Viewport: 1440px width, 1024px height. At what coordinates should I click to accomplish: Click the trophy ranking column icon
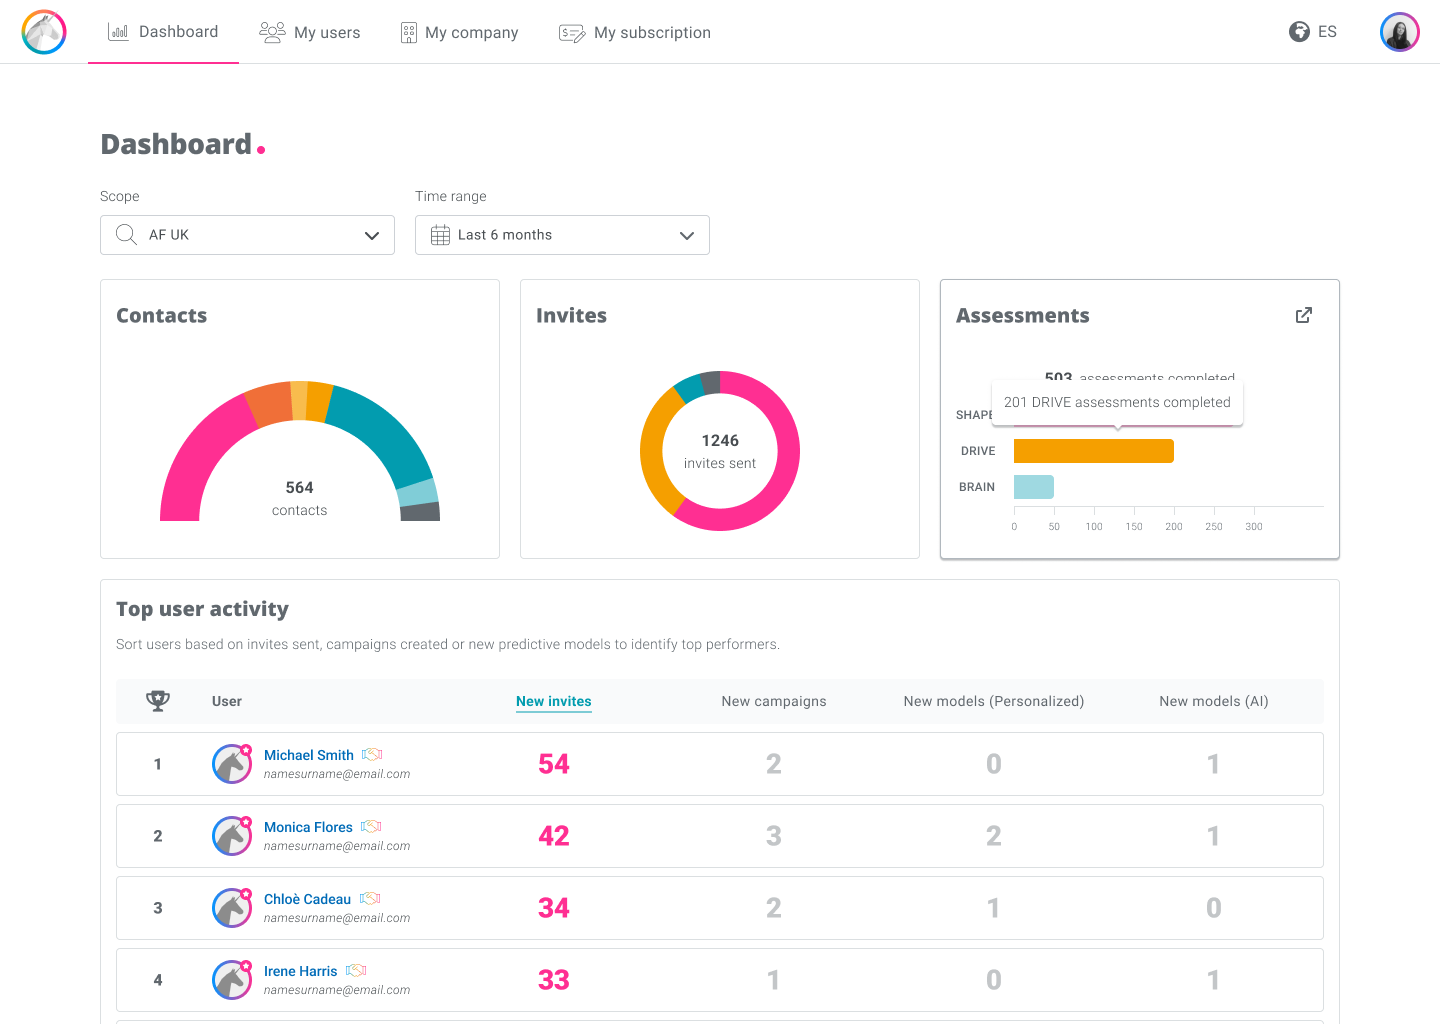[x=158, y=701]
